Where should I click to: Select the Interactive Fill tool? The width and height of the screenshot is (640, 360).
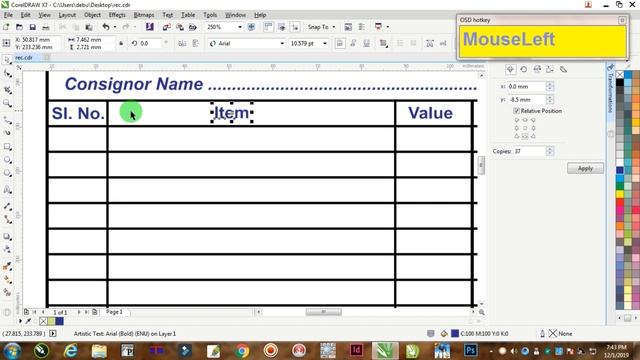pyautogui.click(x=7, y=280)
